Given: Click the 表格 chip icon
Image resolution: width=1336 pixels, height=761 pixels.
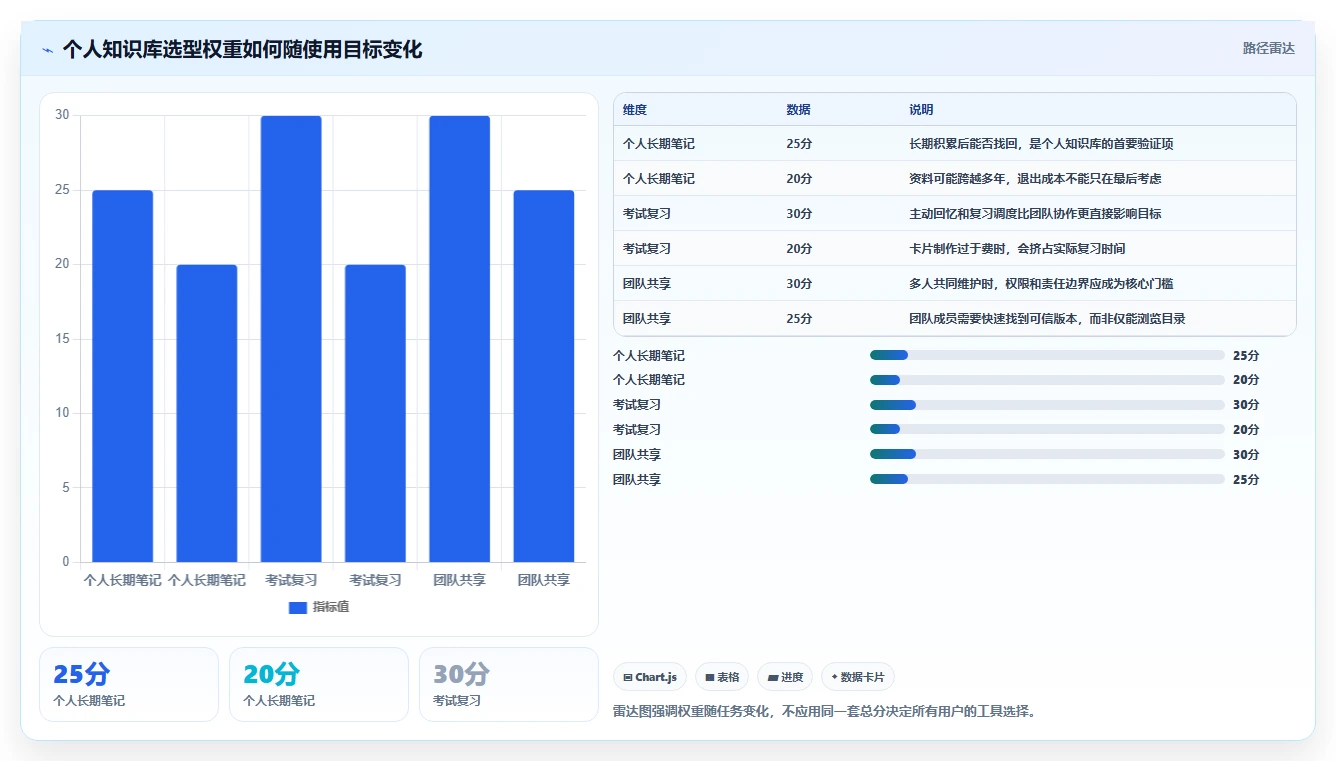Looking at the screenshot, I should [x=710, y=677].
